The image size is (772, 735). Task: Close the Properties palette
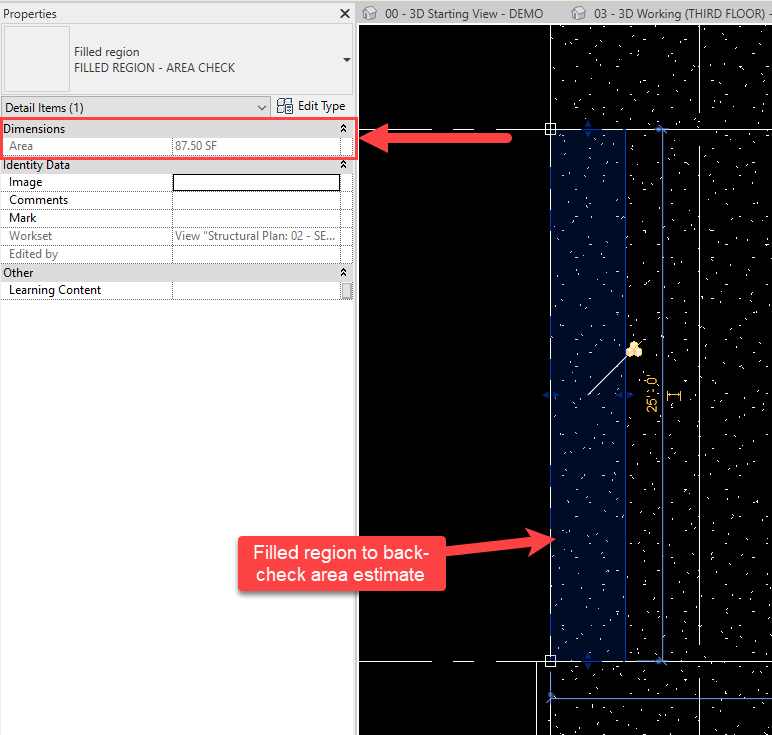(345, 14)
